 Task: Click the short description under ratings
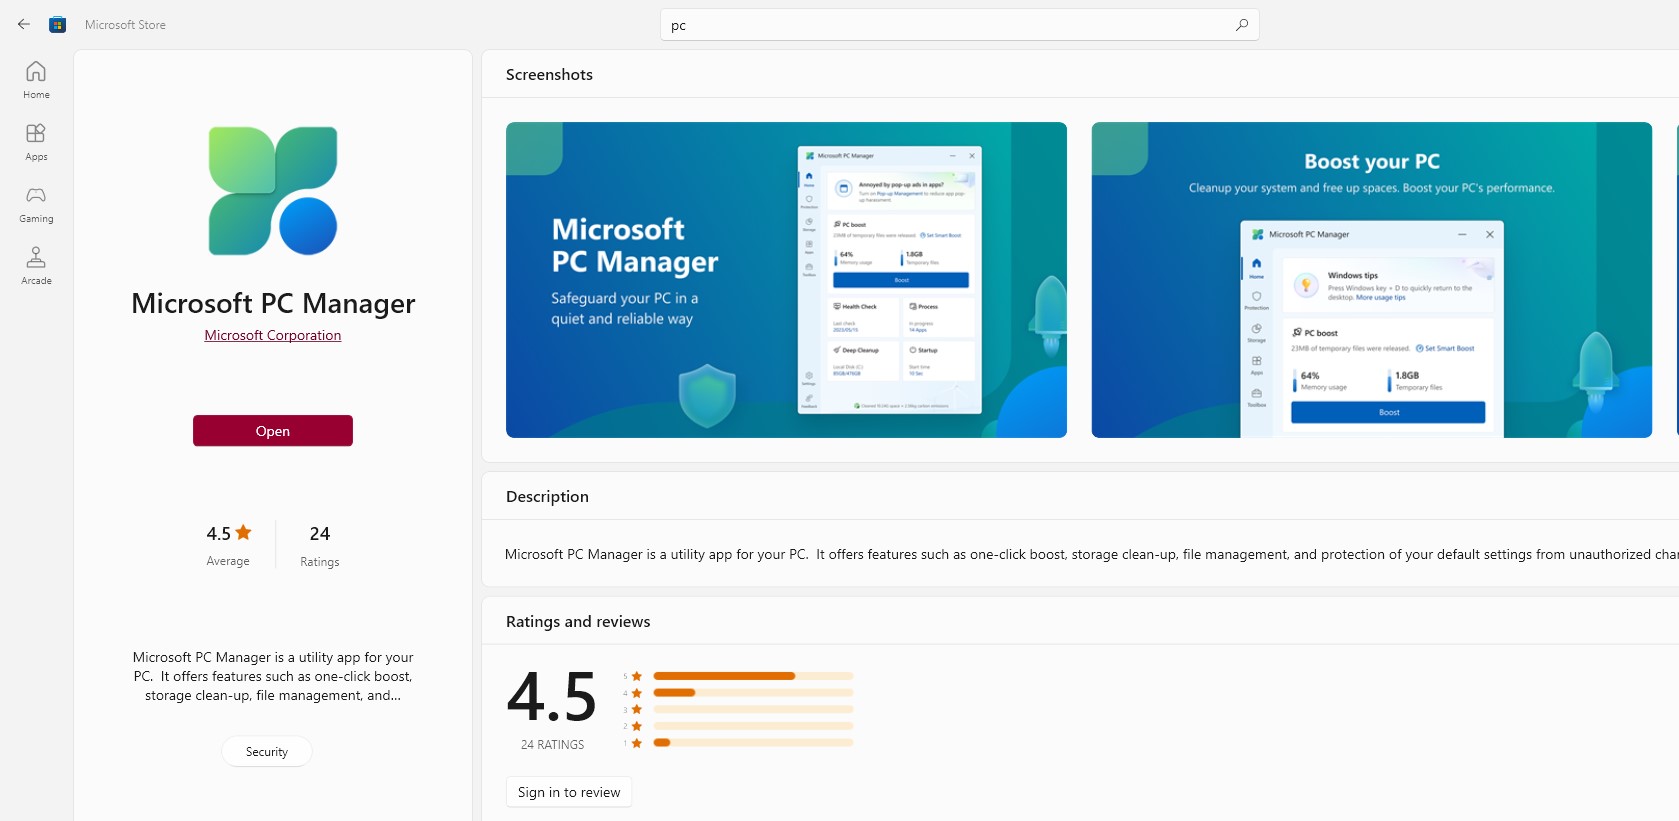(273, 676)
